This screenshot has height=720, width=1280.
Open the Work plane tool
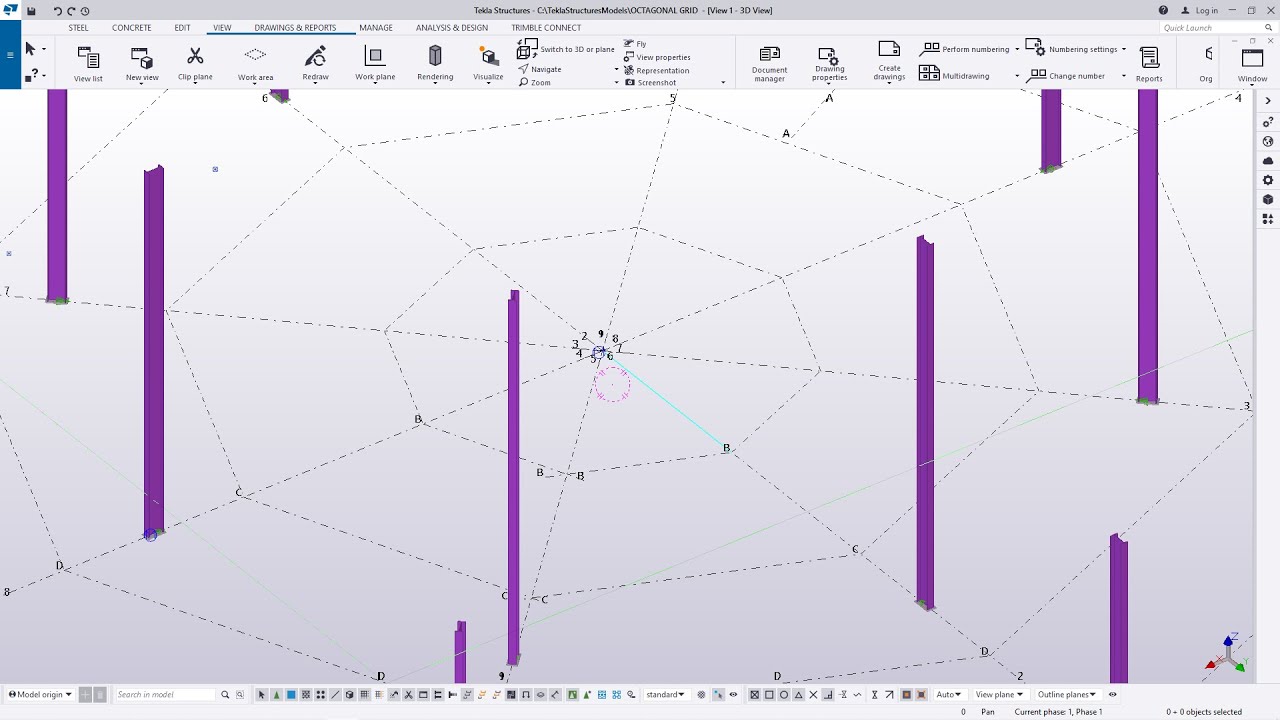pos(375,63)
